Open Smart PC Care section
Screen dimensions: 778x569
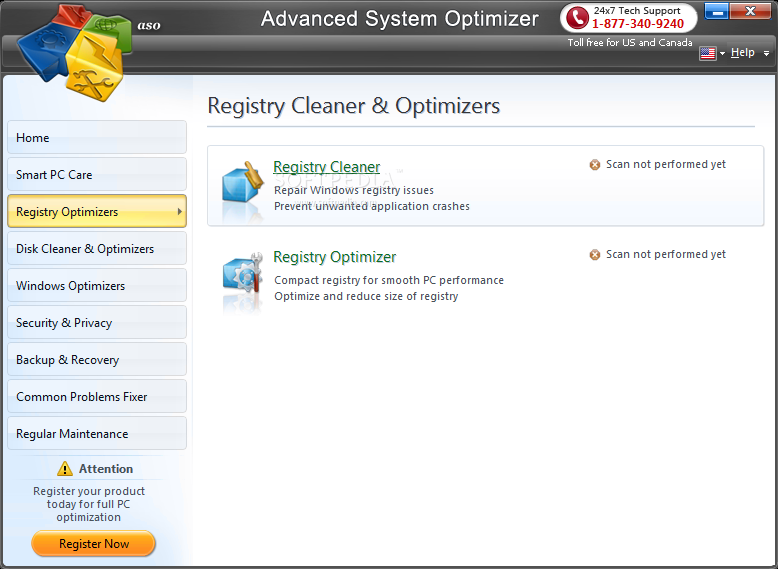[97, 174]
